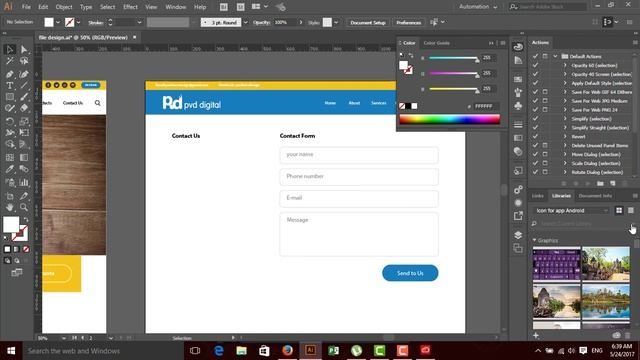Open the Icon for app Android library dropdown
This screenshot has height=360, width=640.
[571, 210]
